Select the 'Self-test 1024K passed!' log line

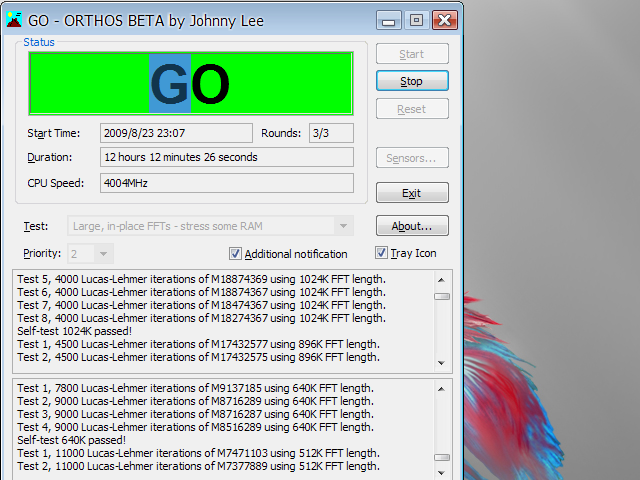pos(75,331)
